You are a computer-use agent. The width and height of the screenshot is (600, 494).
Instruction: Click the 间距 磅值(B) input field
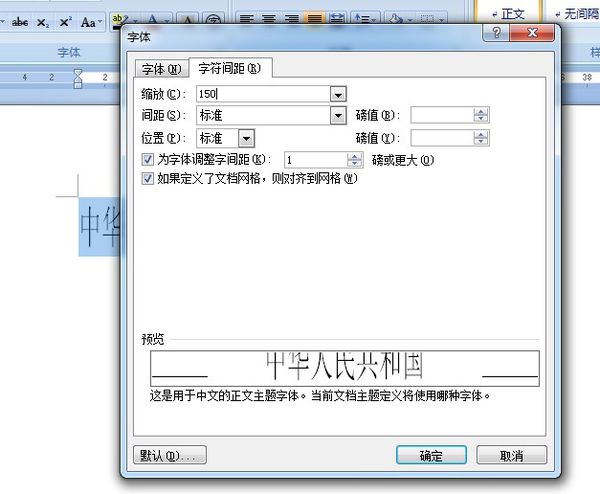(442, 115)
